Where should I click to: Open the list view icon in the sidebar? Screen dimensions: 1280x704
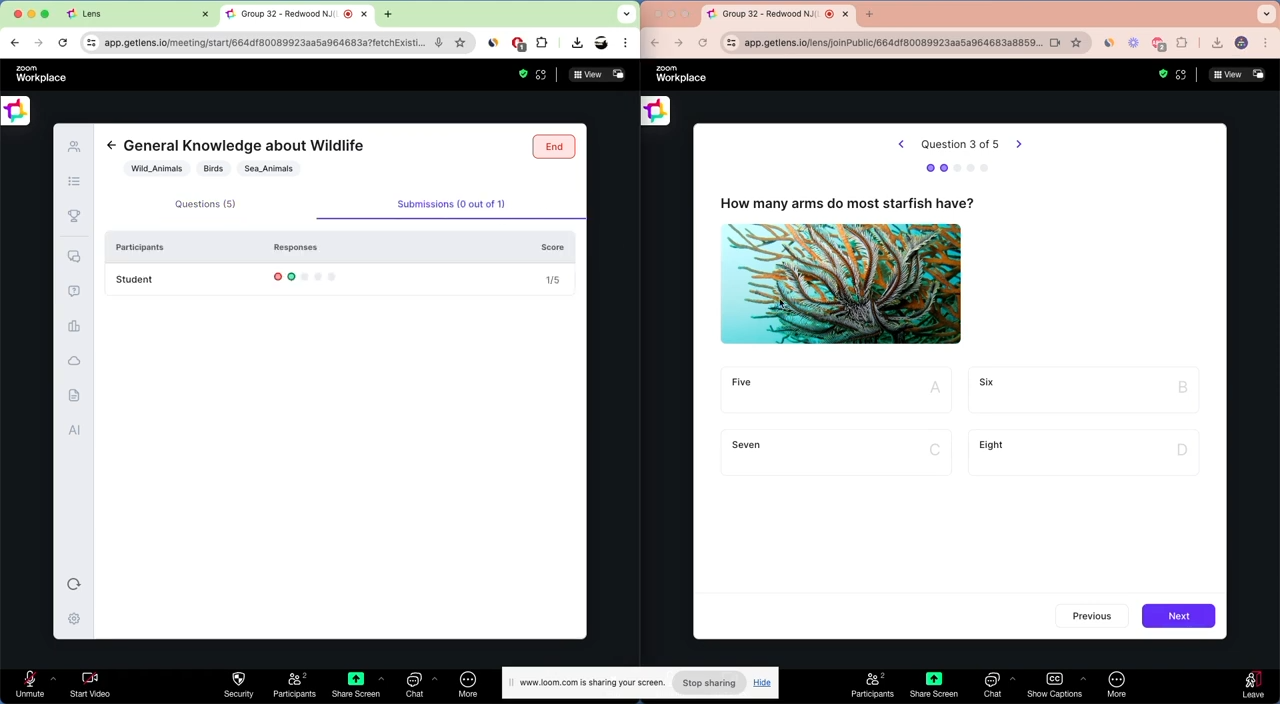(x=73, y=181)
